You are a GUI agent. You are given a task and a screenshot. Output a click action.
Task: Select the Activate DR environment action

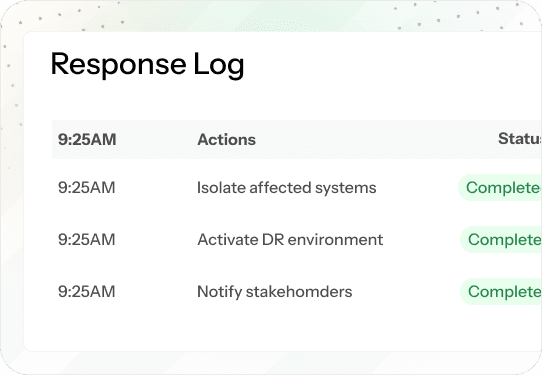(x=290, y=240)
